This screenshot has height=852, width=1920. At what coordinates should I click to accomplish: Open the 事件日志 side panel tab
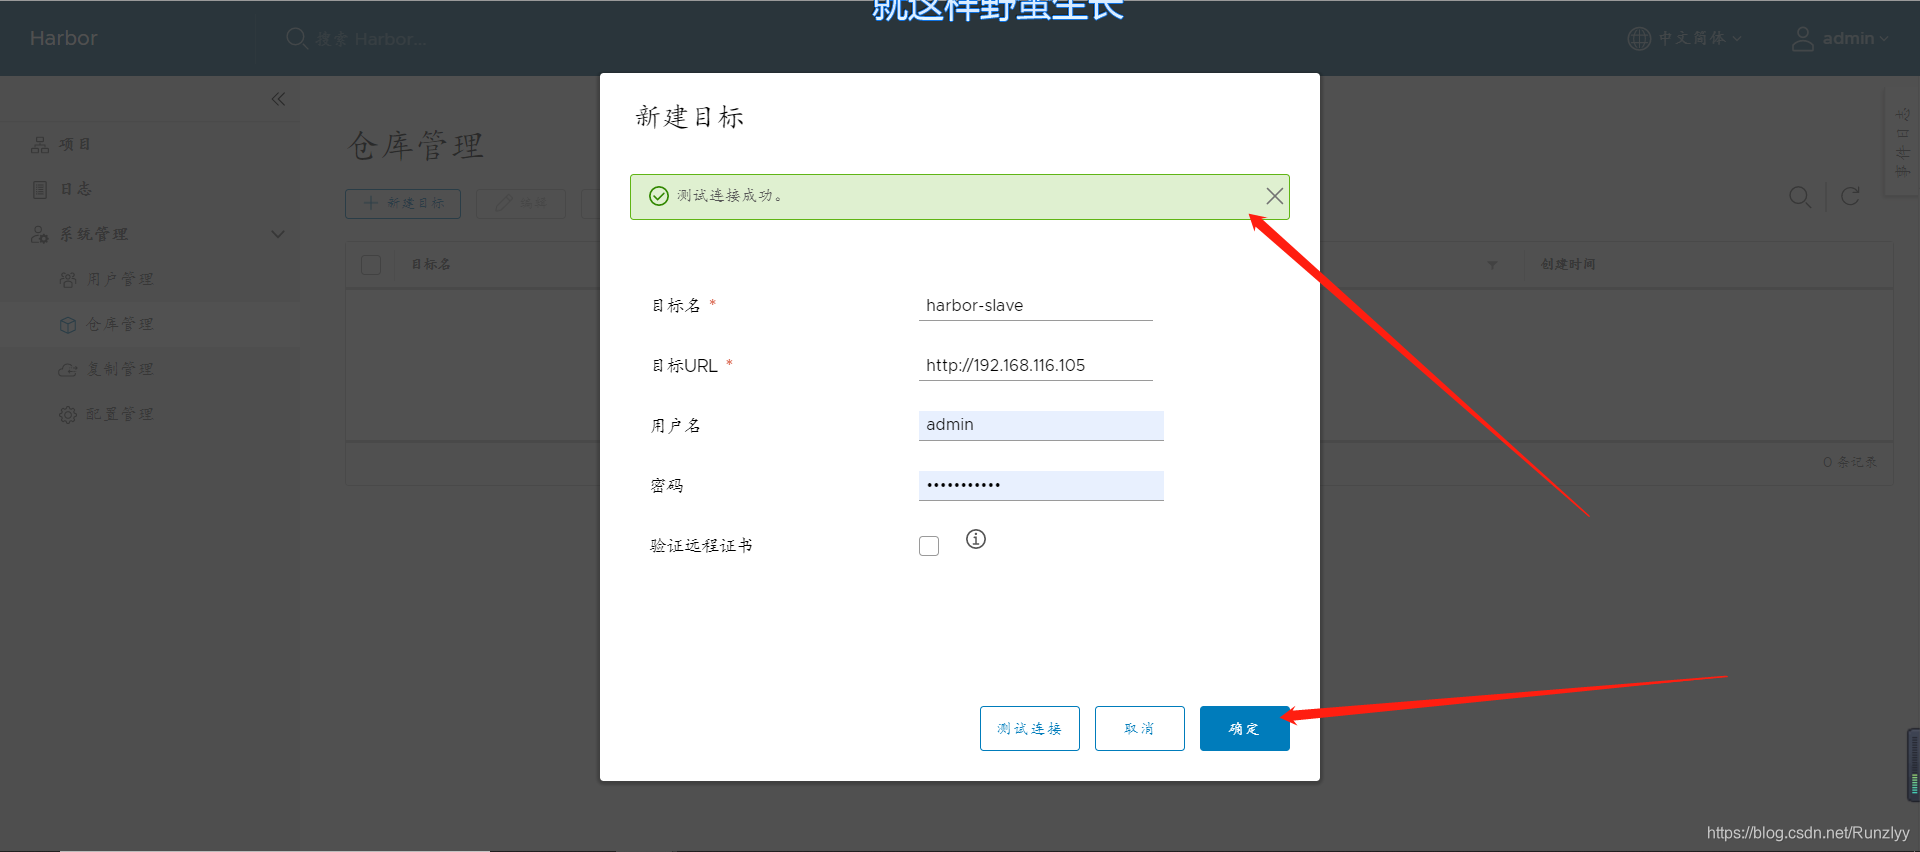click(1902, 143)
